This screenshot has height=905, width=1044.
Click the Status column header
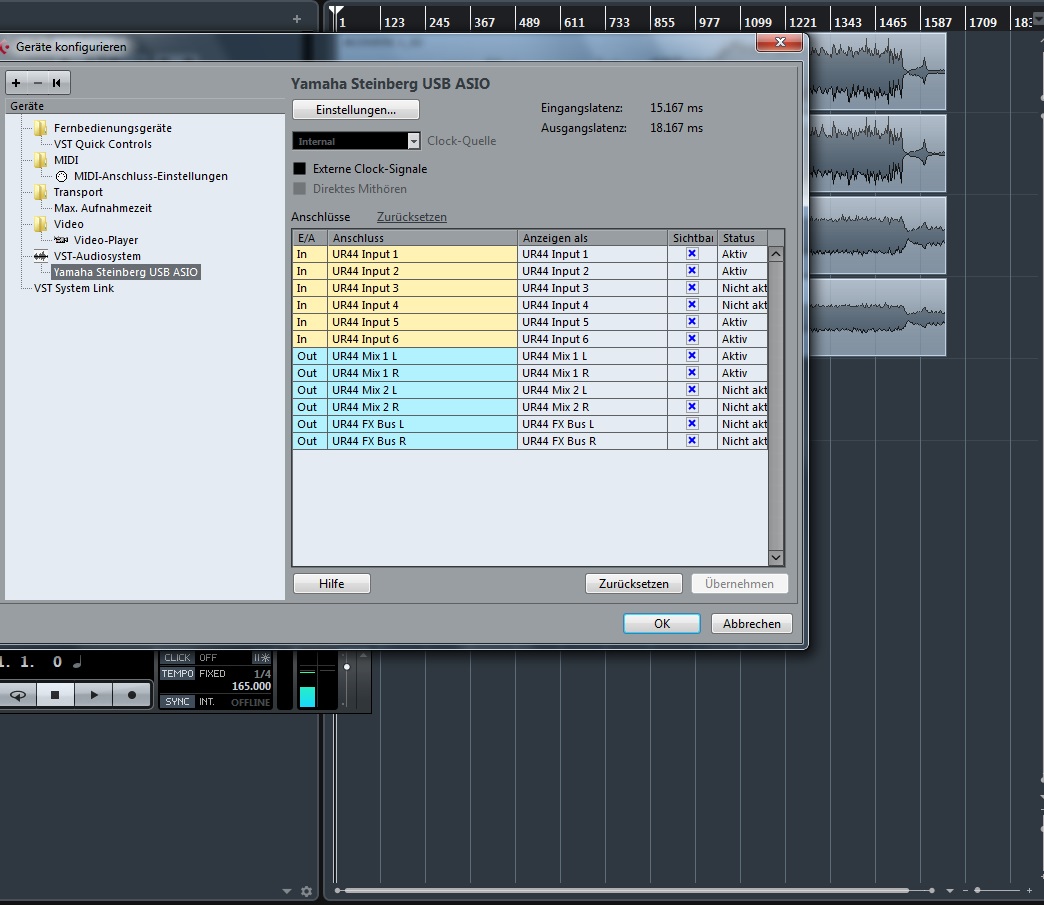742,238
